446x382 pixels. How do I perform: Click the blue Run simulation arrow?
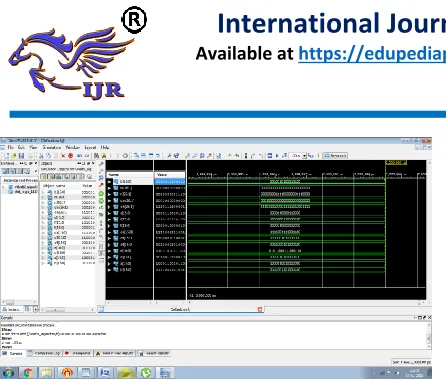[x=277, y=156]
